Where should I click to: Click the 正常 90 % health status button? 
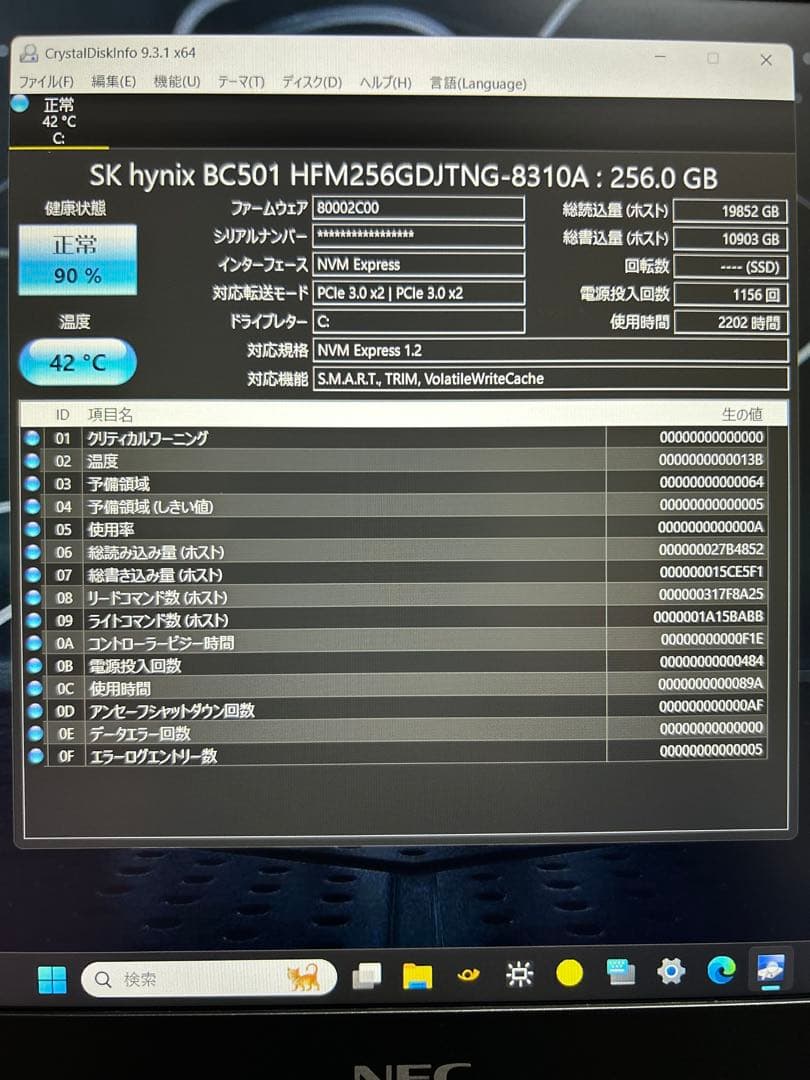tap(77, 260)
